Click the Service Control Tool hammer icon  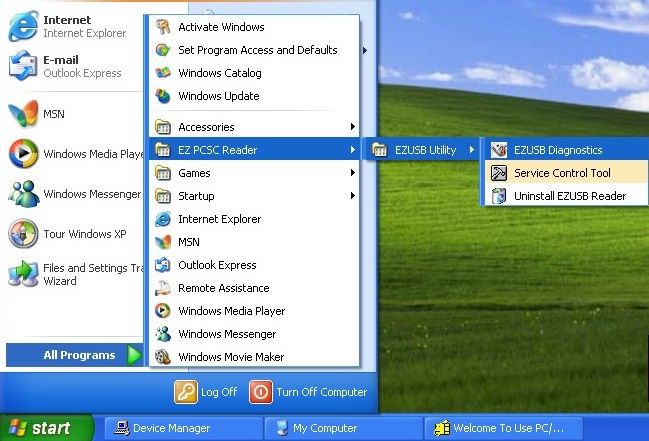tap(499, 173)
